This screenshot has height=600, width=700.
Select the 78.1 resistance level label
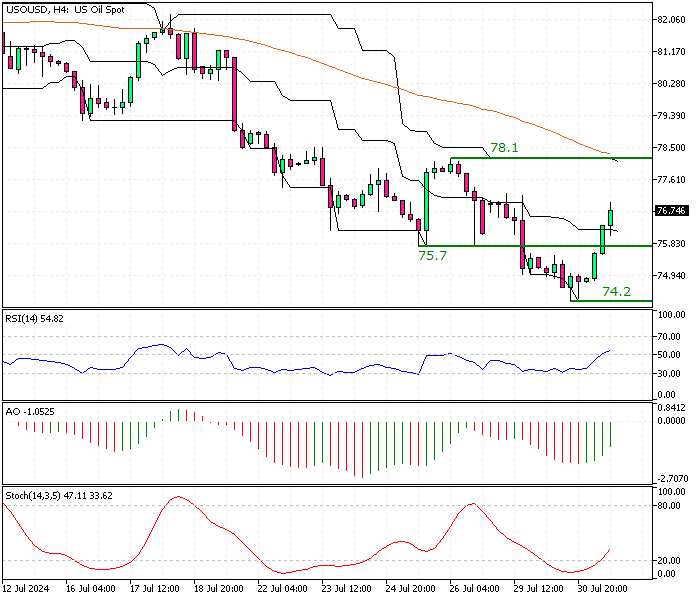click(x=504, y=148)
